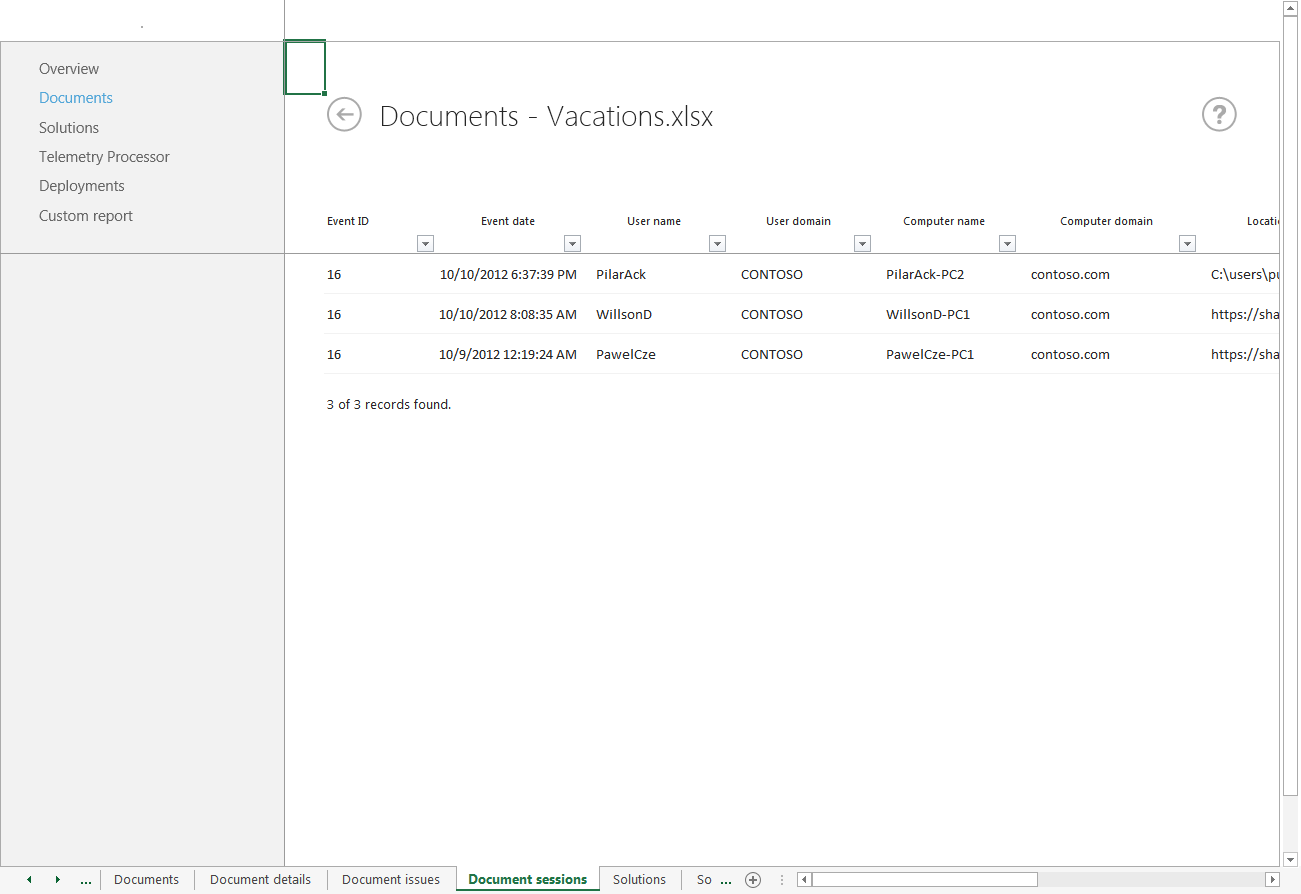The image size is (1301, 894).
Task: Open the Event ID filter dropdown
Action: (x=425, y=243)
